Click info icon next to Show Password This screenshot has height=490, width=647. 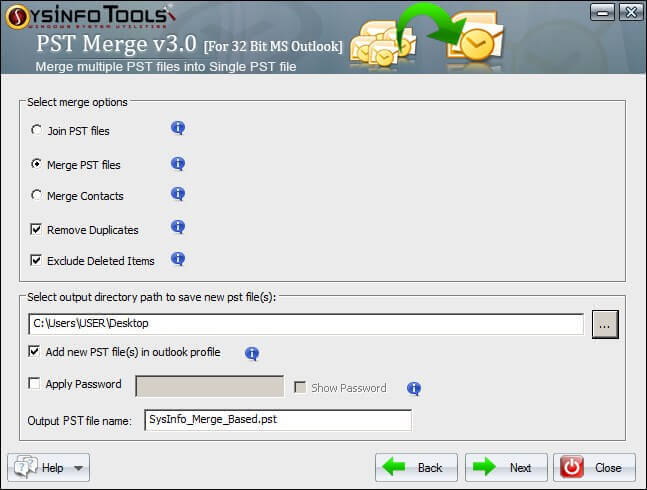pos(413,388)
